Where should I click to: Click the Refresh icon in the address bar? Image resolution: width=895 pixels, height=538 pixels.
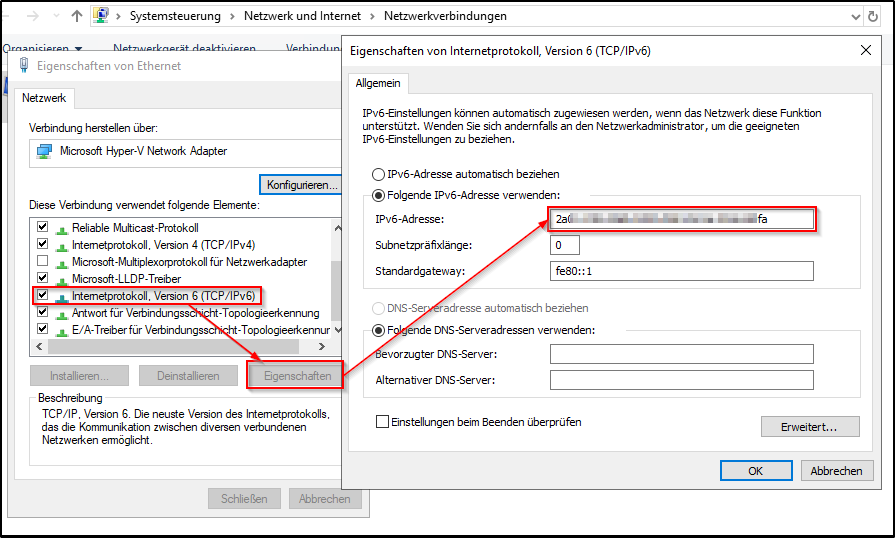coord(881,16)
